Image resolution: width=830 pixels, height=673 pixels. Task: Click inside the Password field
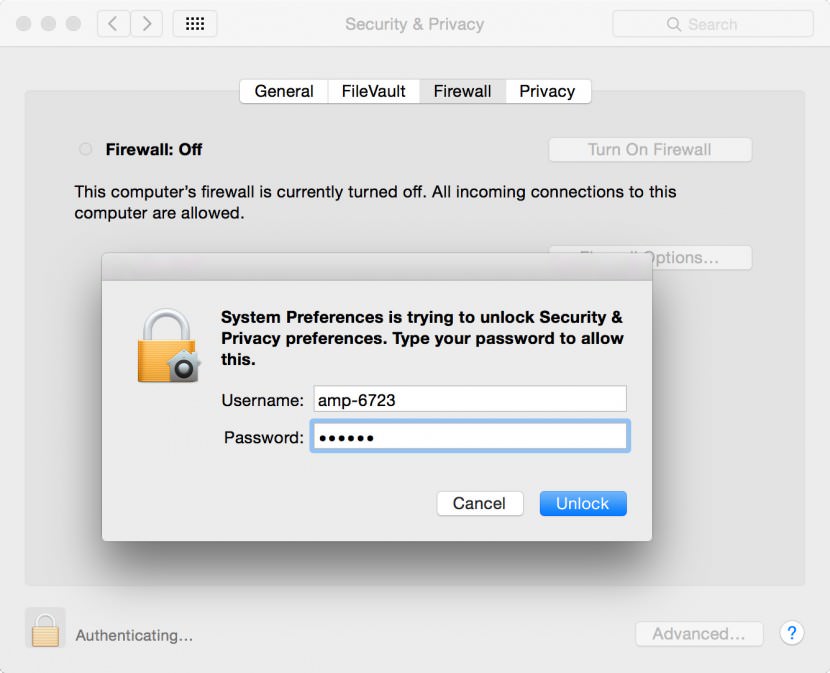469,436
